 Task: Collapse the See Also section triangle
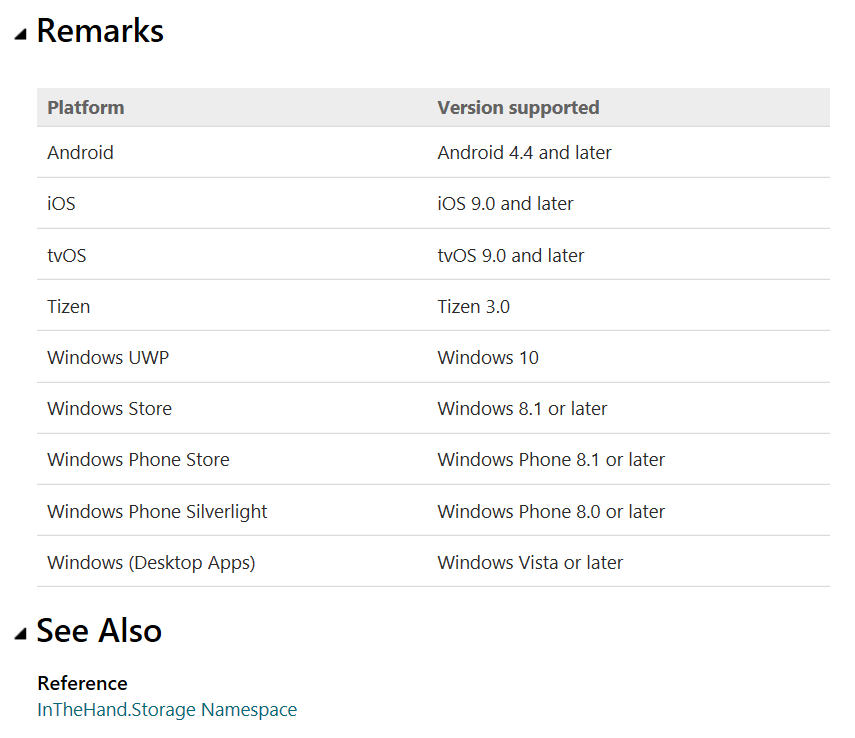(21, 633)
